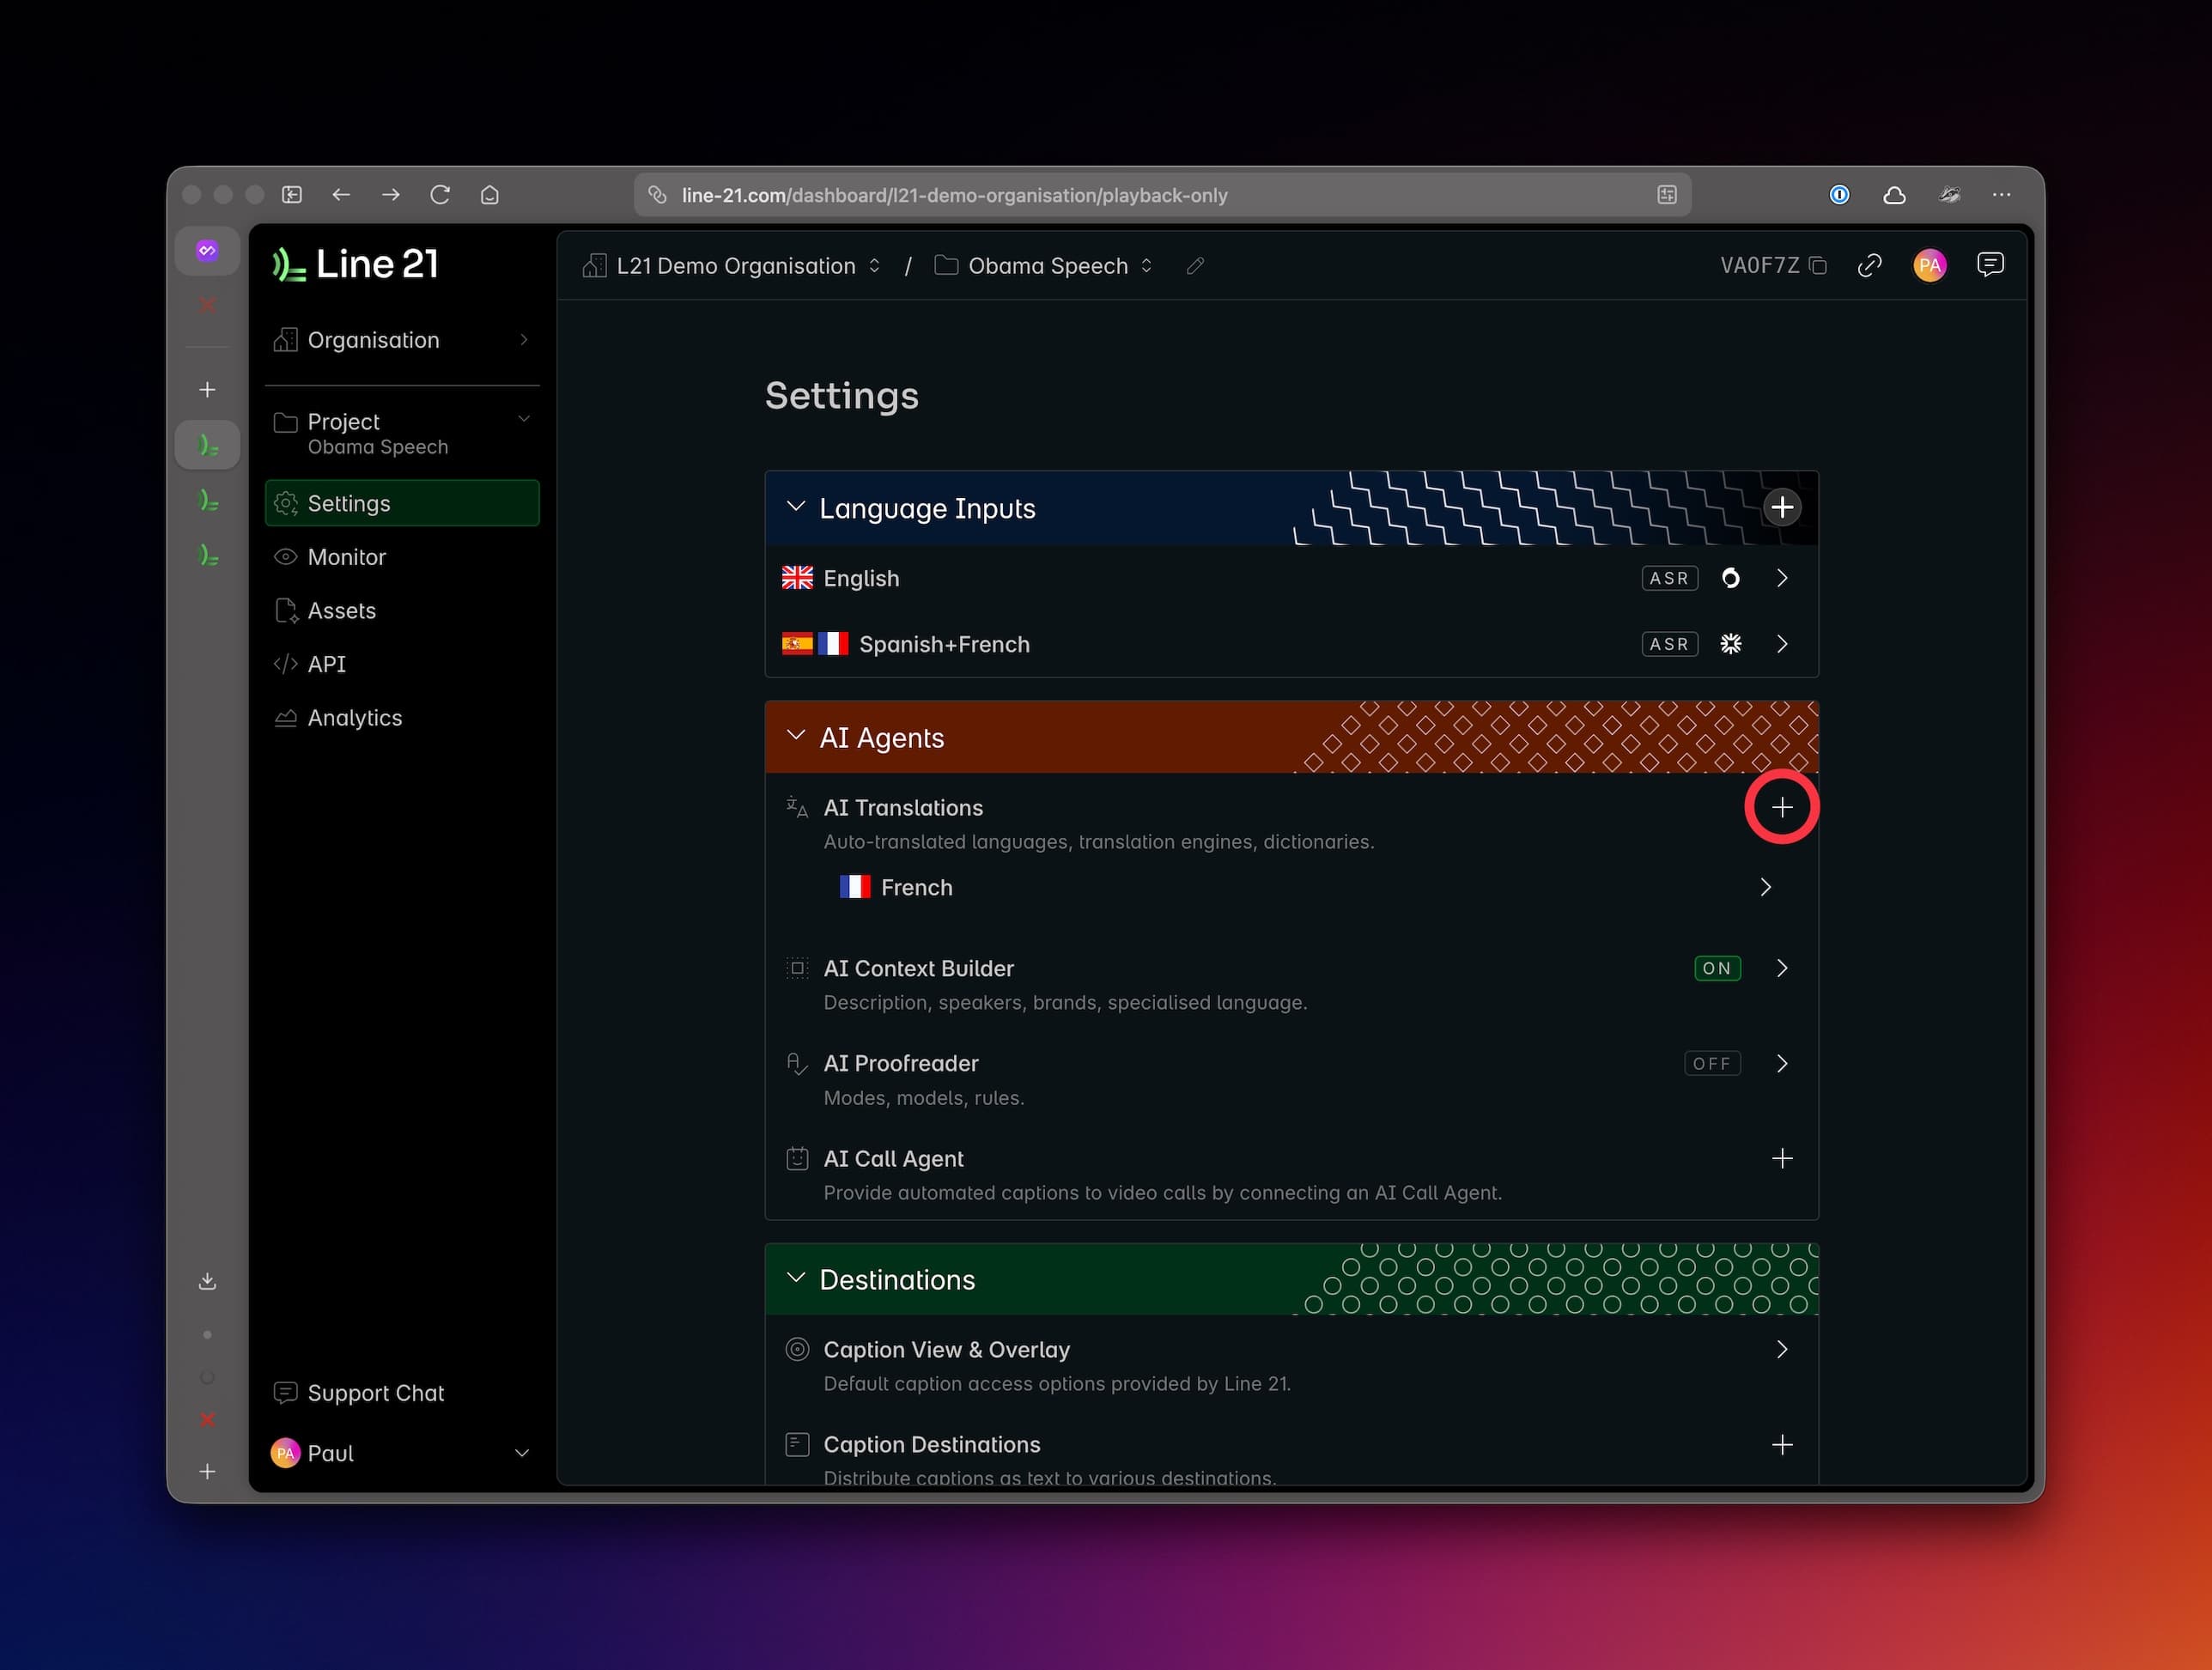This screenshot has width=2212, height=1670.
Task: Copy the VA0F7Z project code
Action: 1818,266
